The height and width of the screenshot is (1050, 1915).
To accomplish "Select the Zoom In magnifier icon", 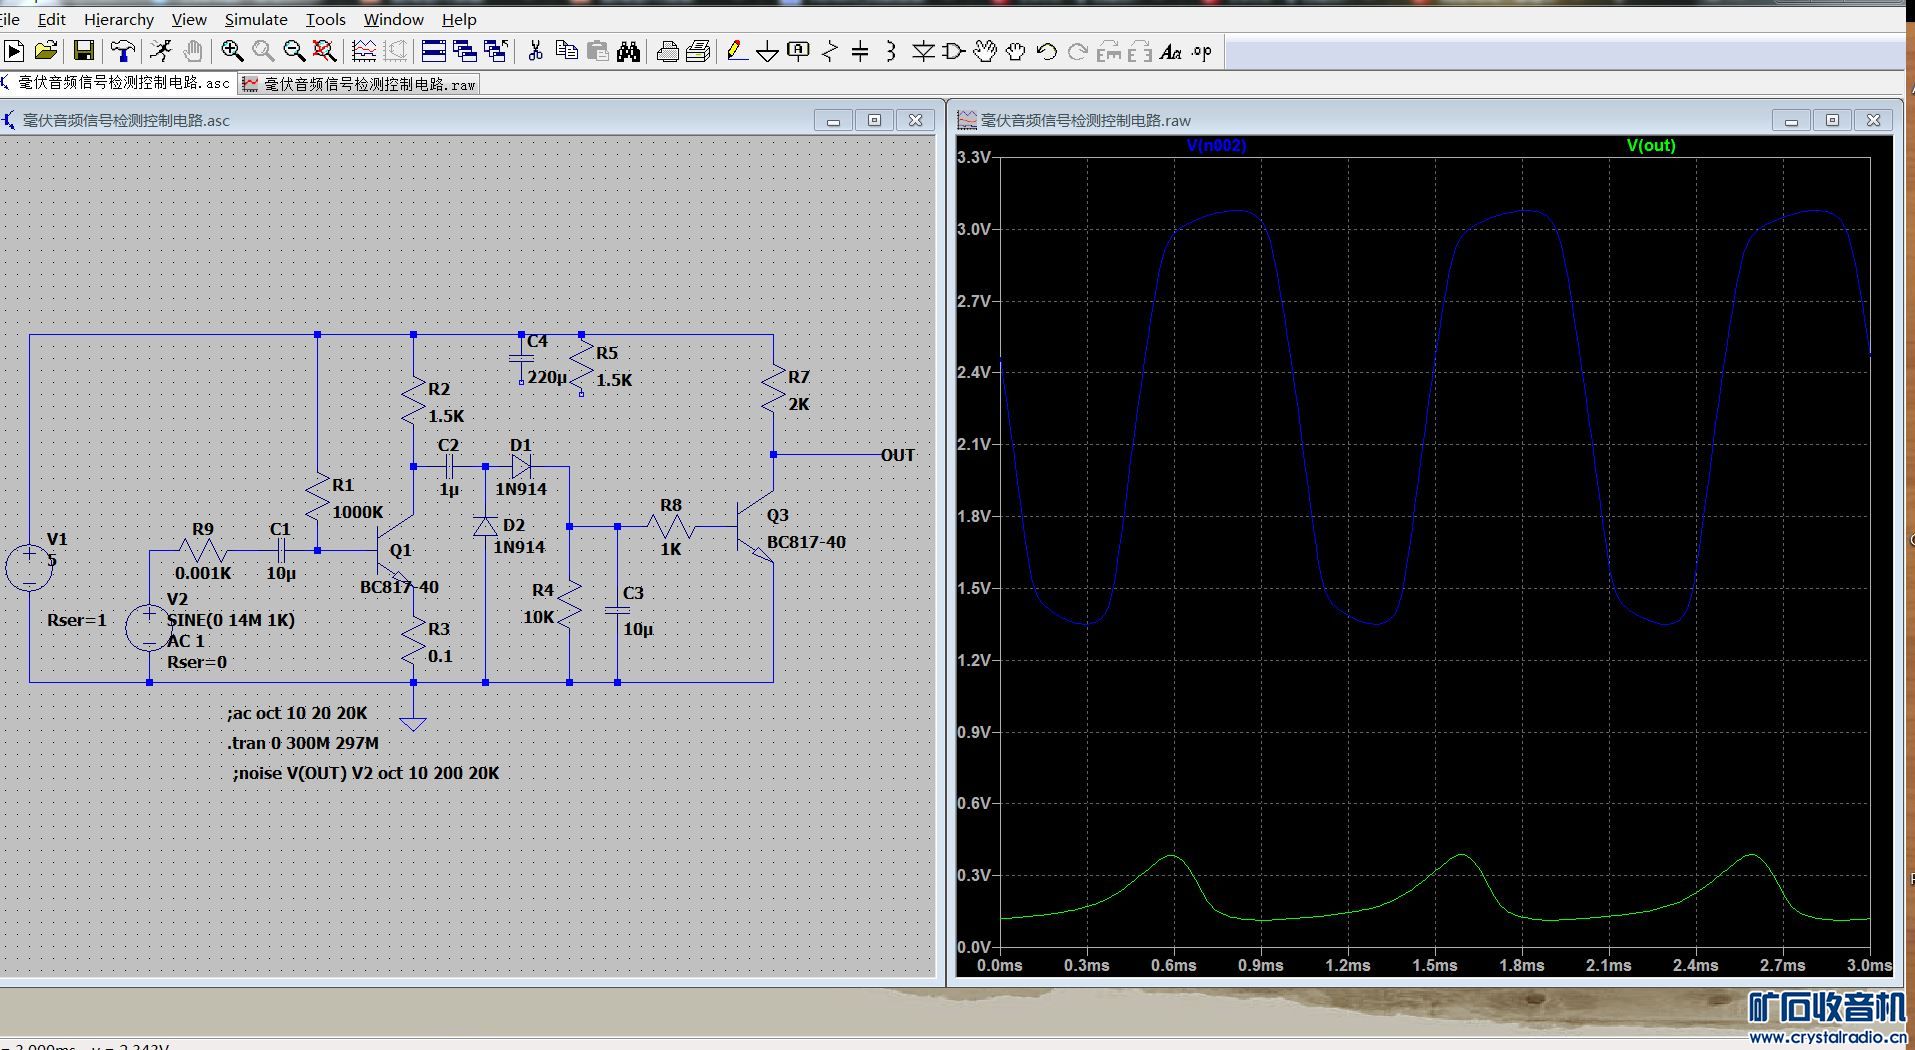I will [232, 51].
